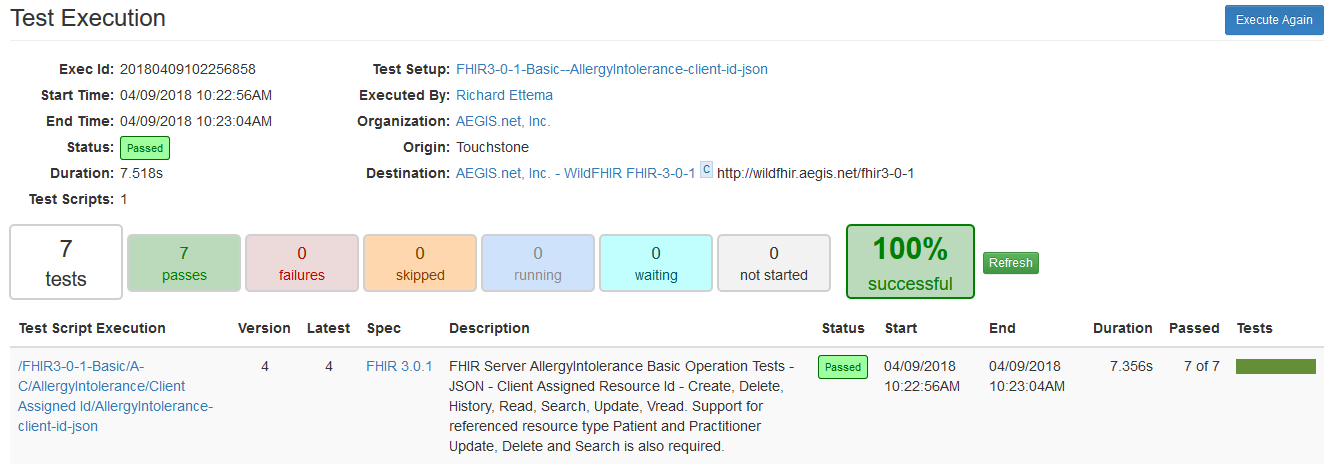Open the FHIR 3.0.1 spec link
The image size is (1328, 470).
(x=399, y=366)
